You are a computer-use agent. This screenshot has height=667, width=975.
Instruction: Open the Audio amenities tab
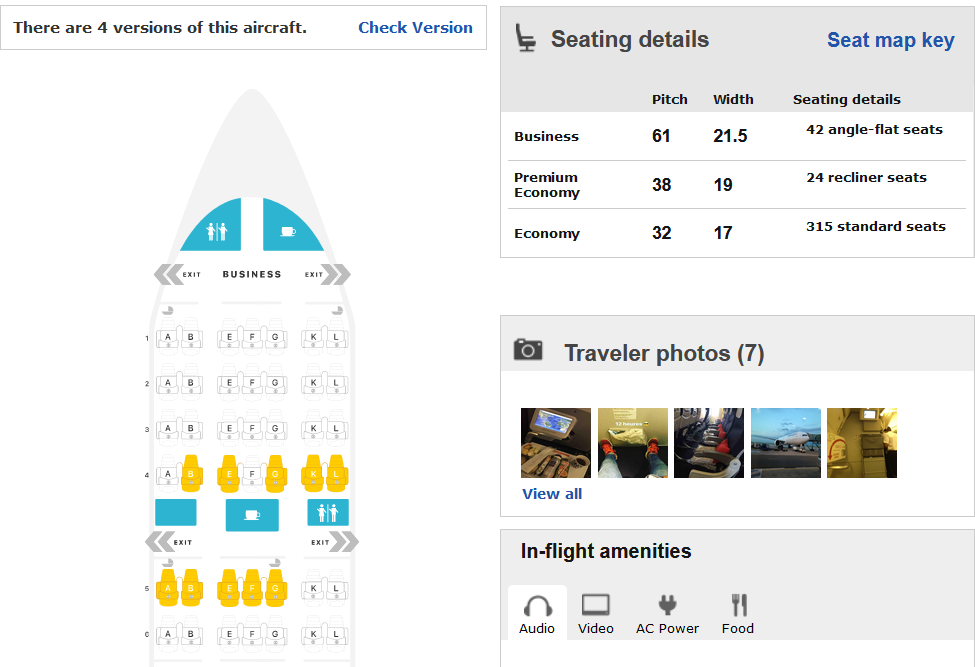(537, 614)
